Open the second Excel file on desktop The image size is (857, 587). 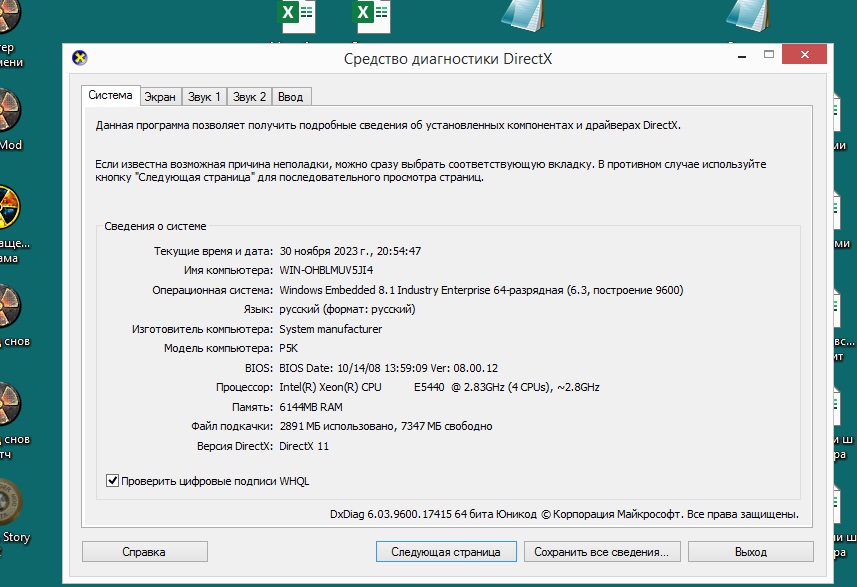[371, 16]
